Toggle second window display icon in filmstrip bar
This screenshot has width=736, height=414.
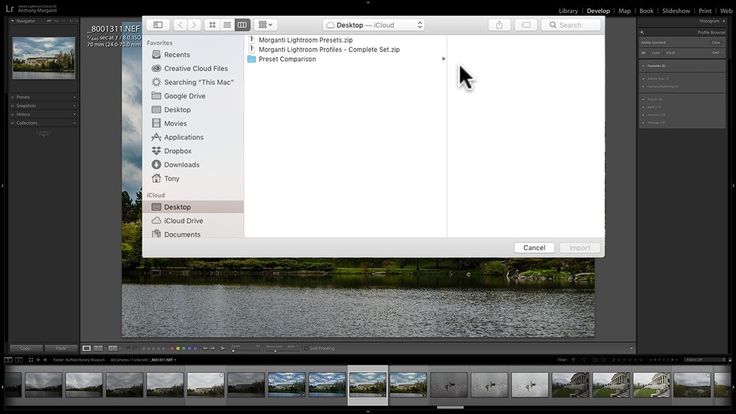(x=19, y=360)
